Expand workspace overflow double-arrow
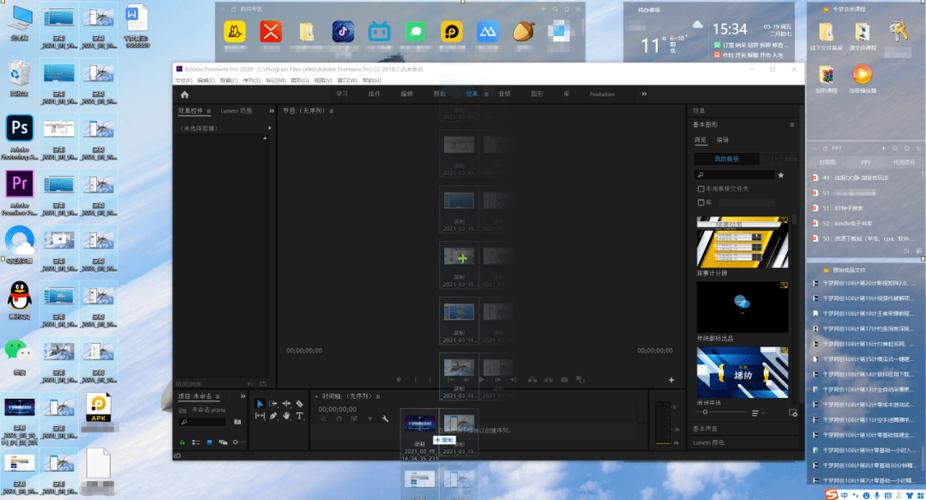This screenshot has width=926, height=500. coord(644,94)
